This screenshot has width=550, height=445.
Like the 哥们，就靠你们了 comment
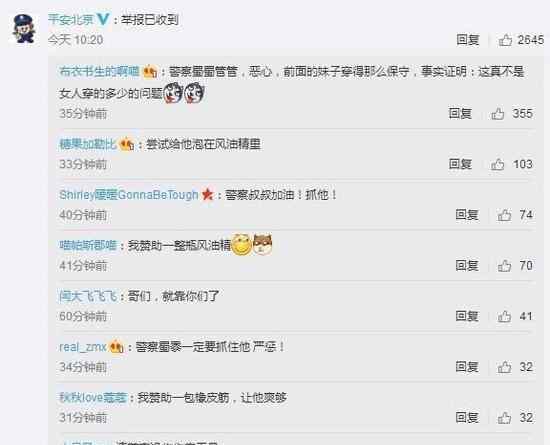(x=504, y=316)
